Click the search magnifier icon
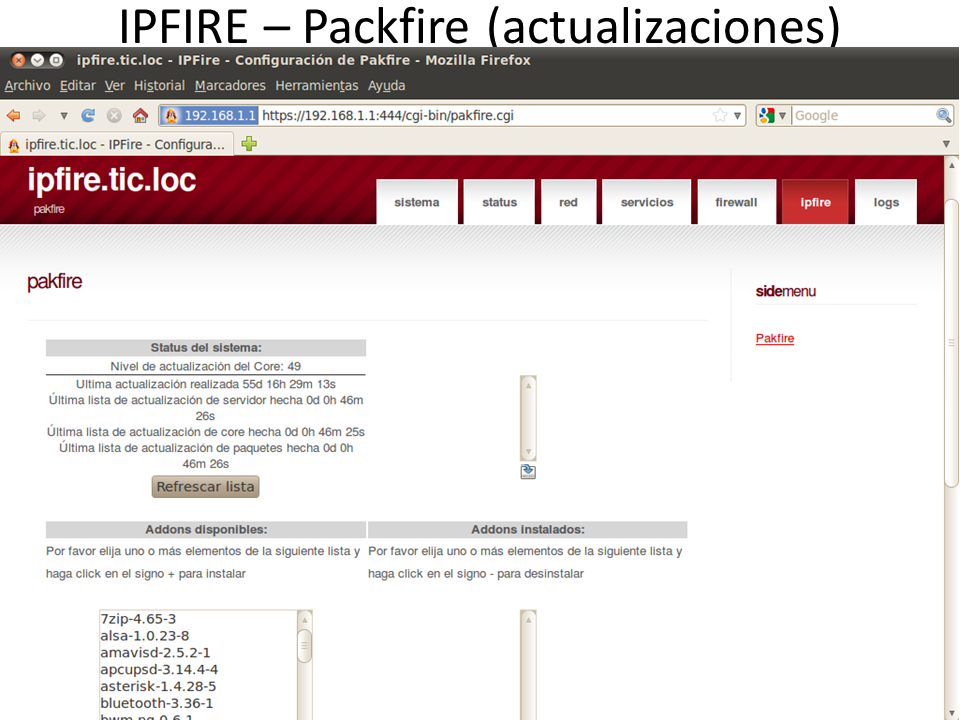960x720 pixels. [x=943, y=115]
